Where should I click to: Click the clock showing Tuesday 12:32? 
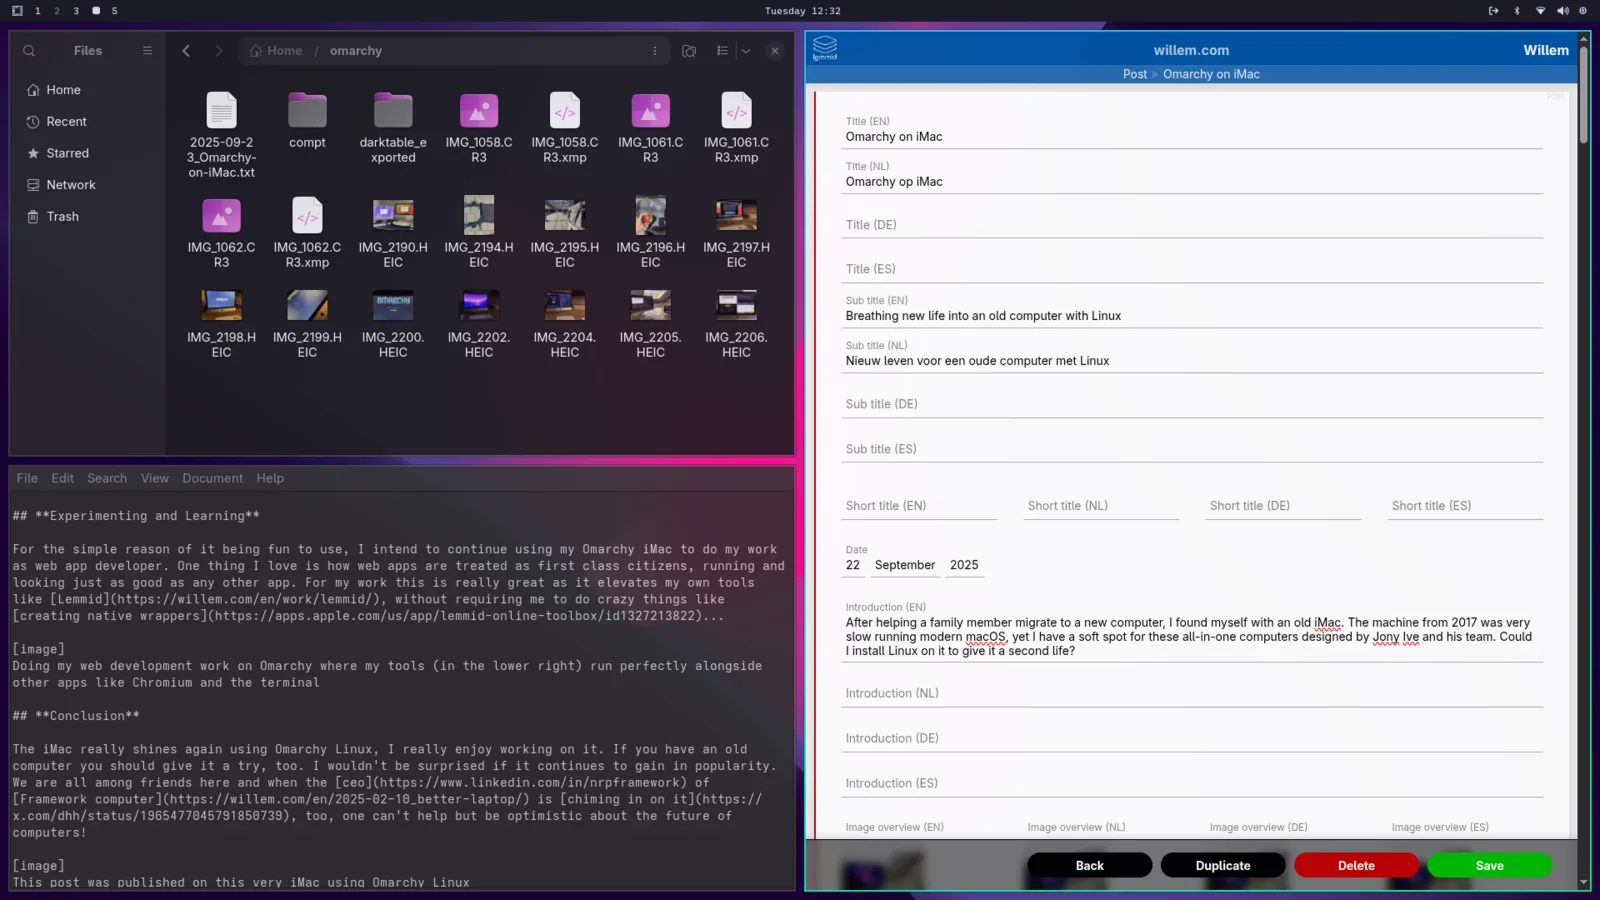pos(803,11)
